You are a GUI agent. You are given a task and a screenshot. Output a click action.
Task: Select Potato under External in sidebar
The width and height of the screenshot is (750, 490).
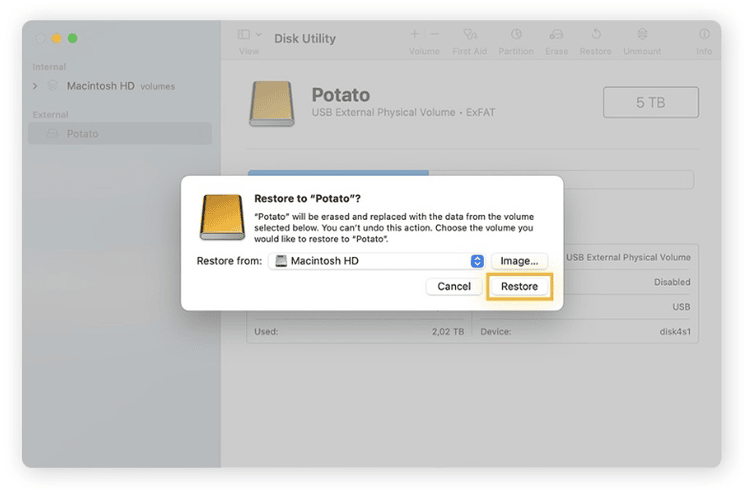coord(120,134)
